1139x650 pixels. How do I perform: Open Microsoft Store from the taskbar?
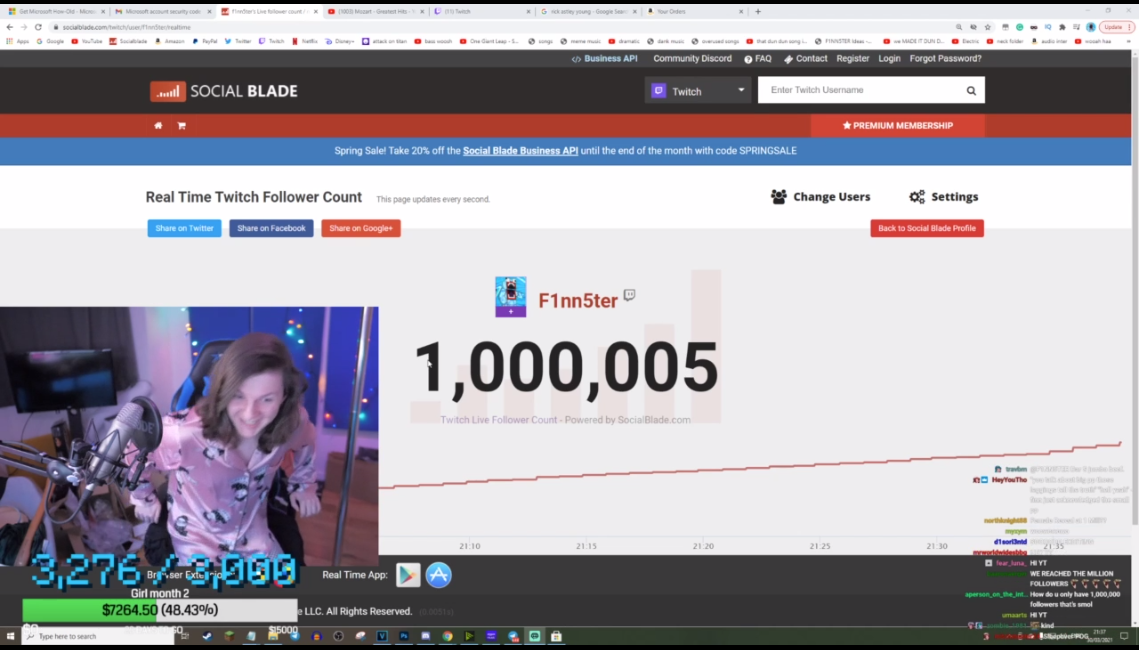pyautogui.click(x=556, y=636)
